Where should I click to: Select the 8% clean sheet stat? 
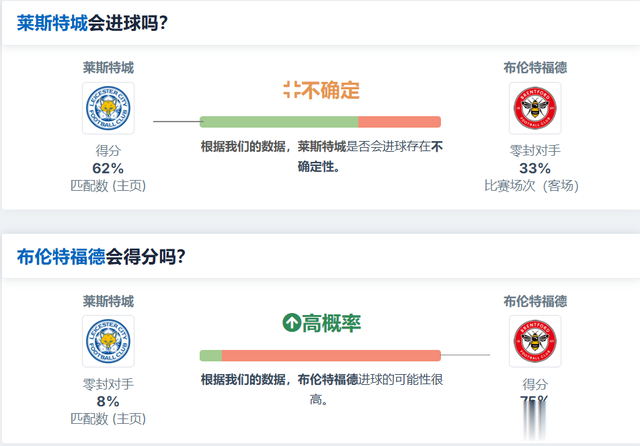[x=108, y=402]
